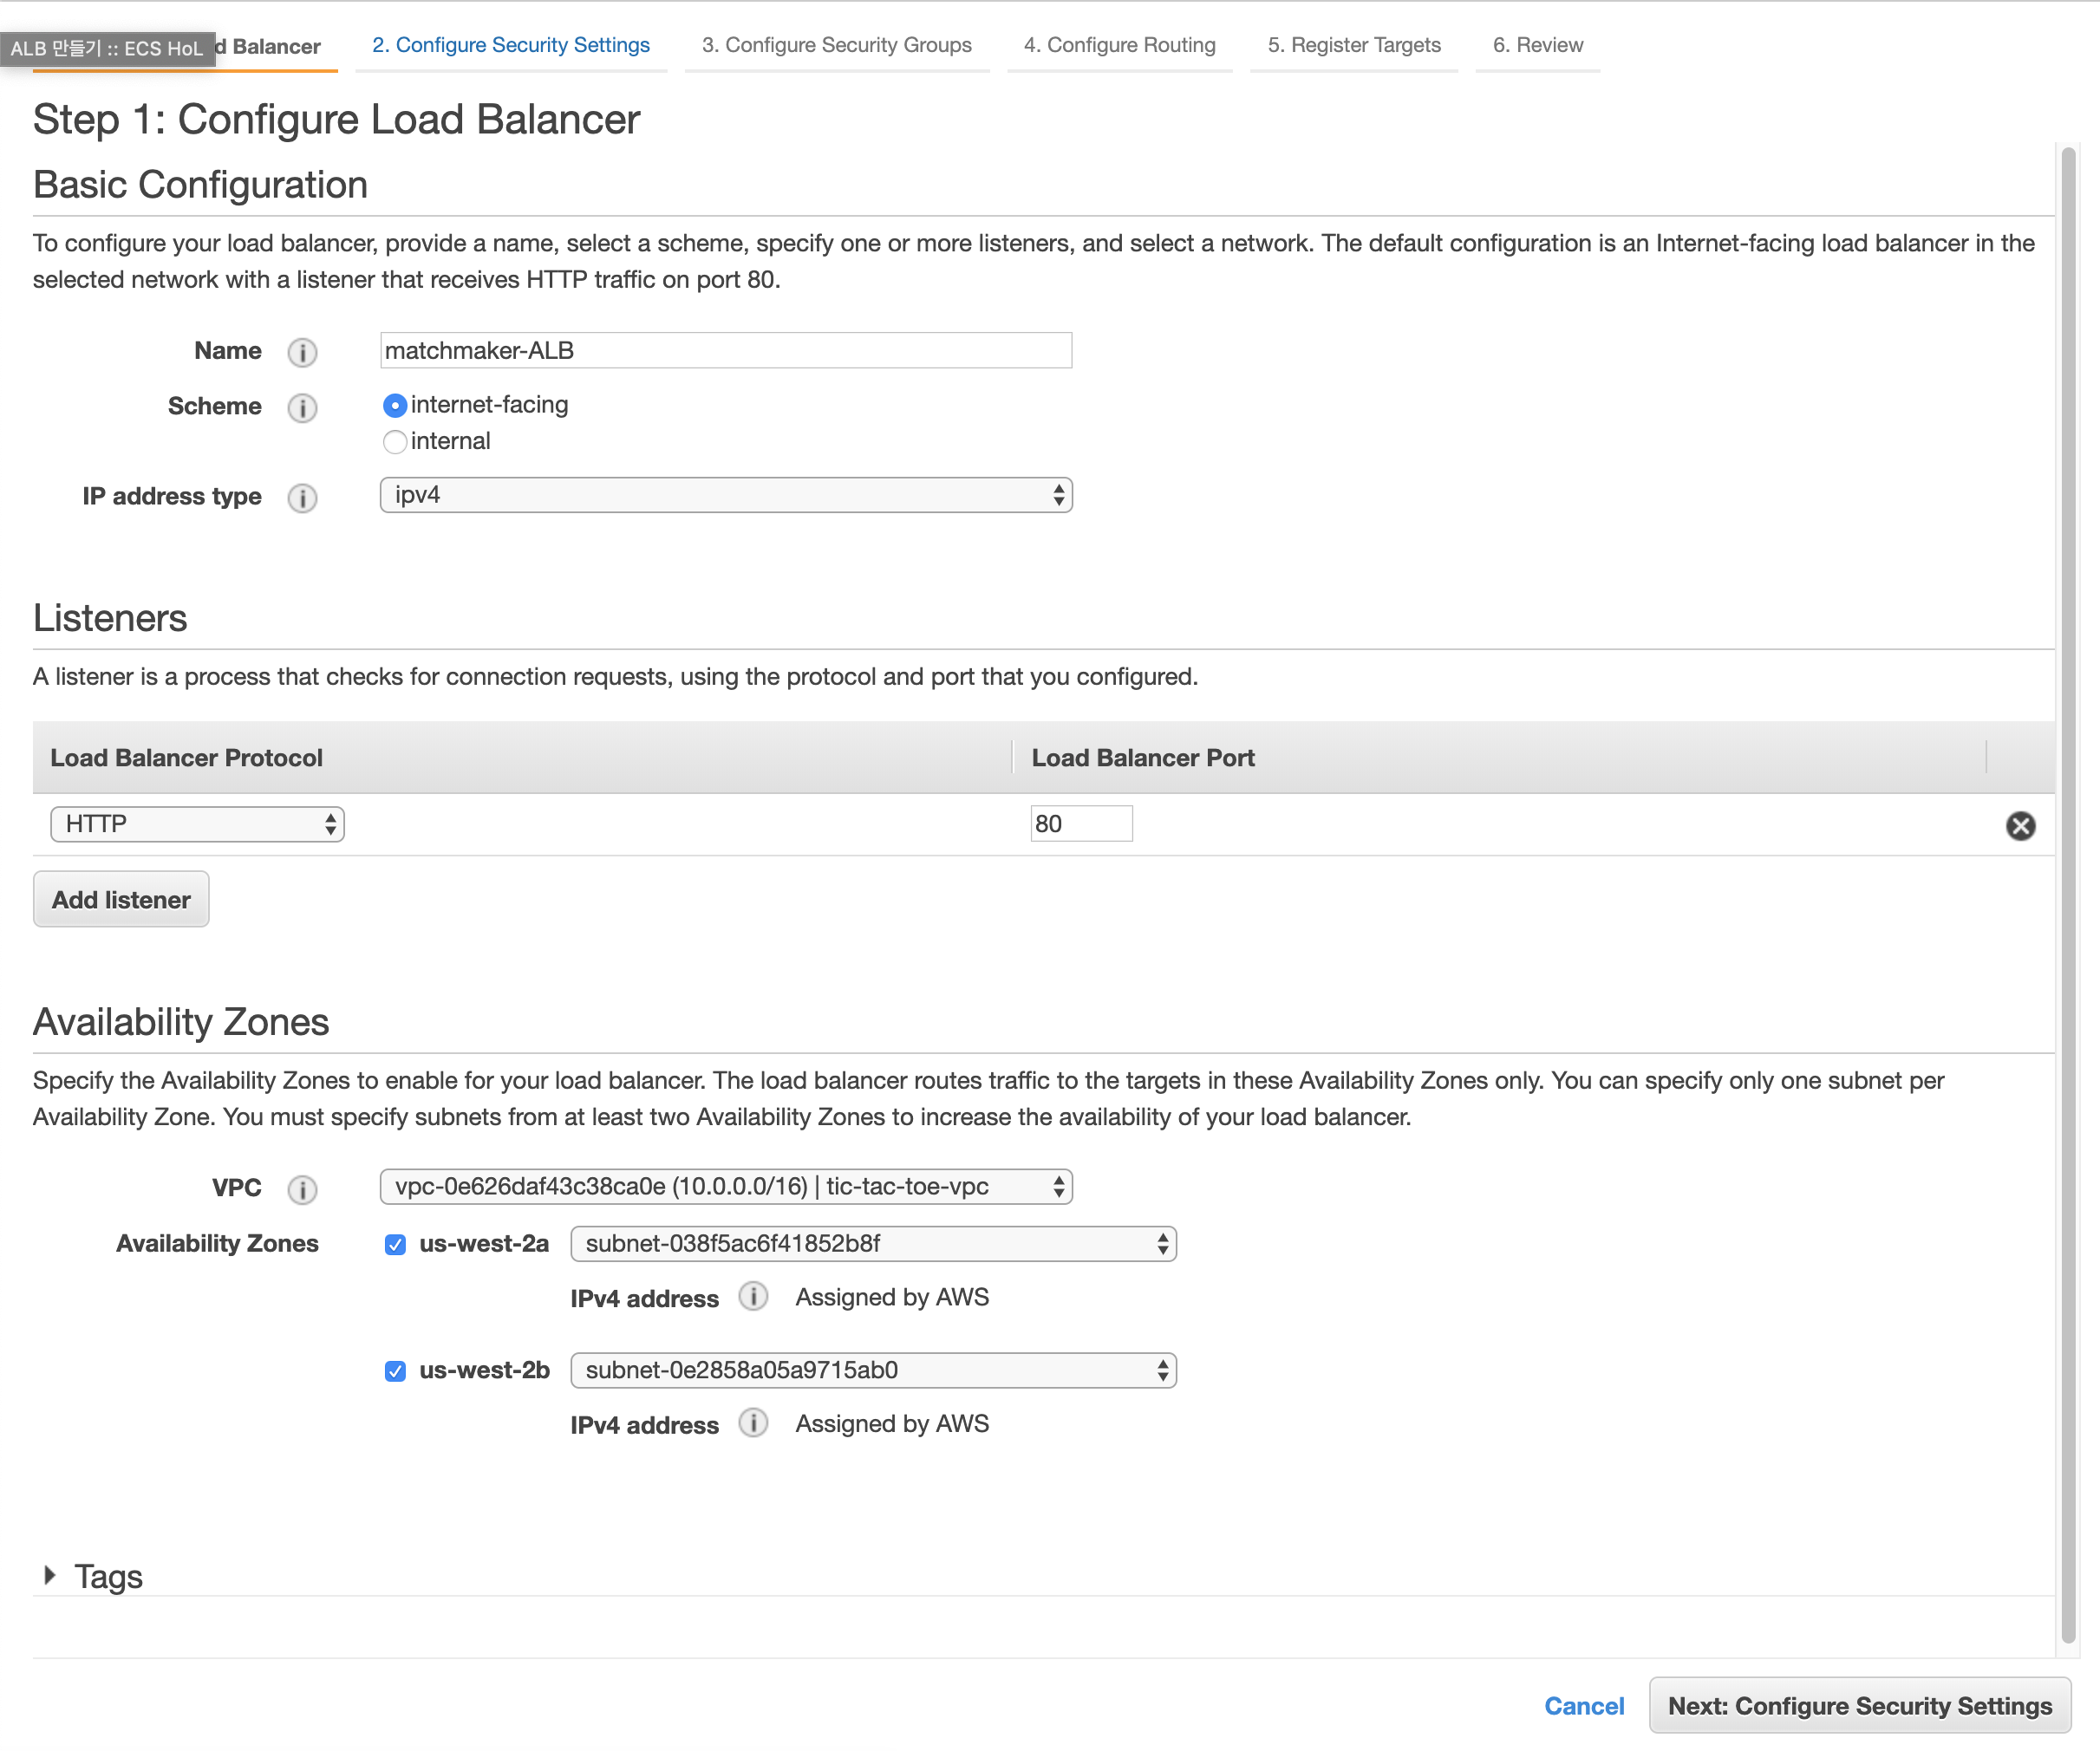Image resolution: width=2100 pixels, height=1751 pixels.
Task: Open the VPC selection dropdown
Action: click(726, 1186)
